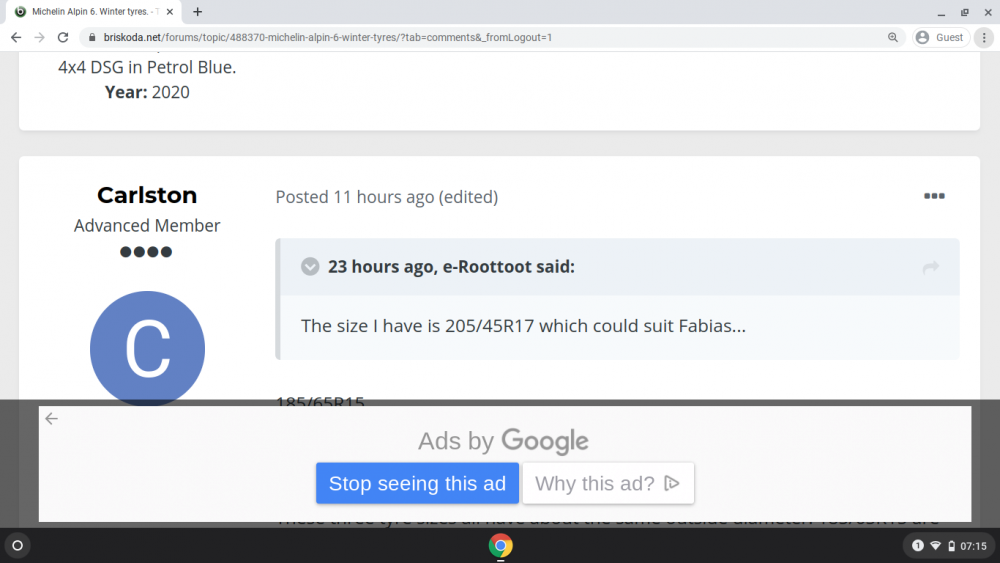Click Stop seeing this ad button
Image resolution: width=1000 pixels, height=563 pixels.
pos(417,483)
